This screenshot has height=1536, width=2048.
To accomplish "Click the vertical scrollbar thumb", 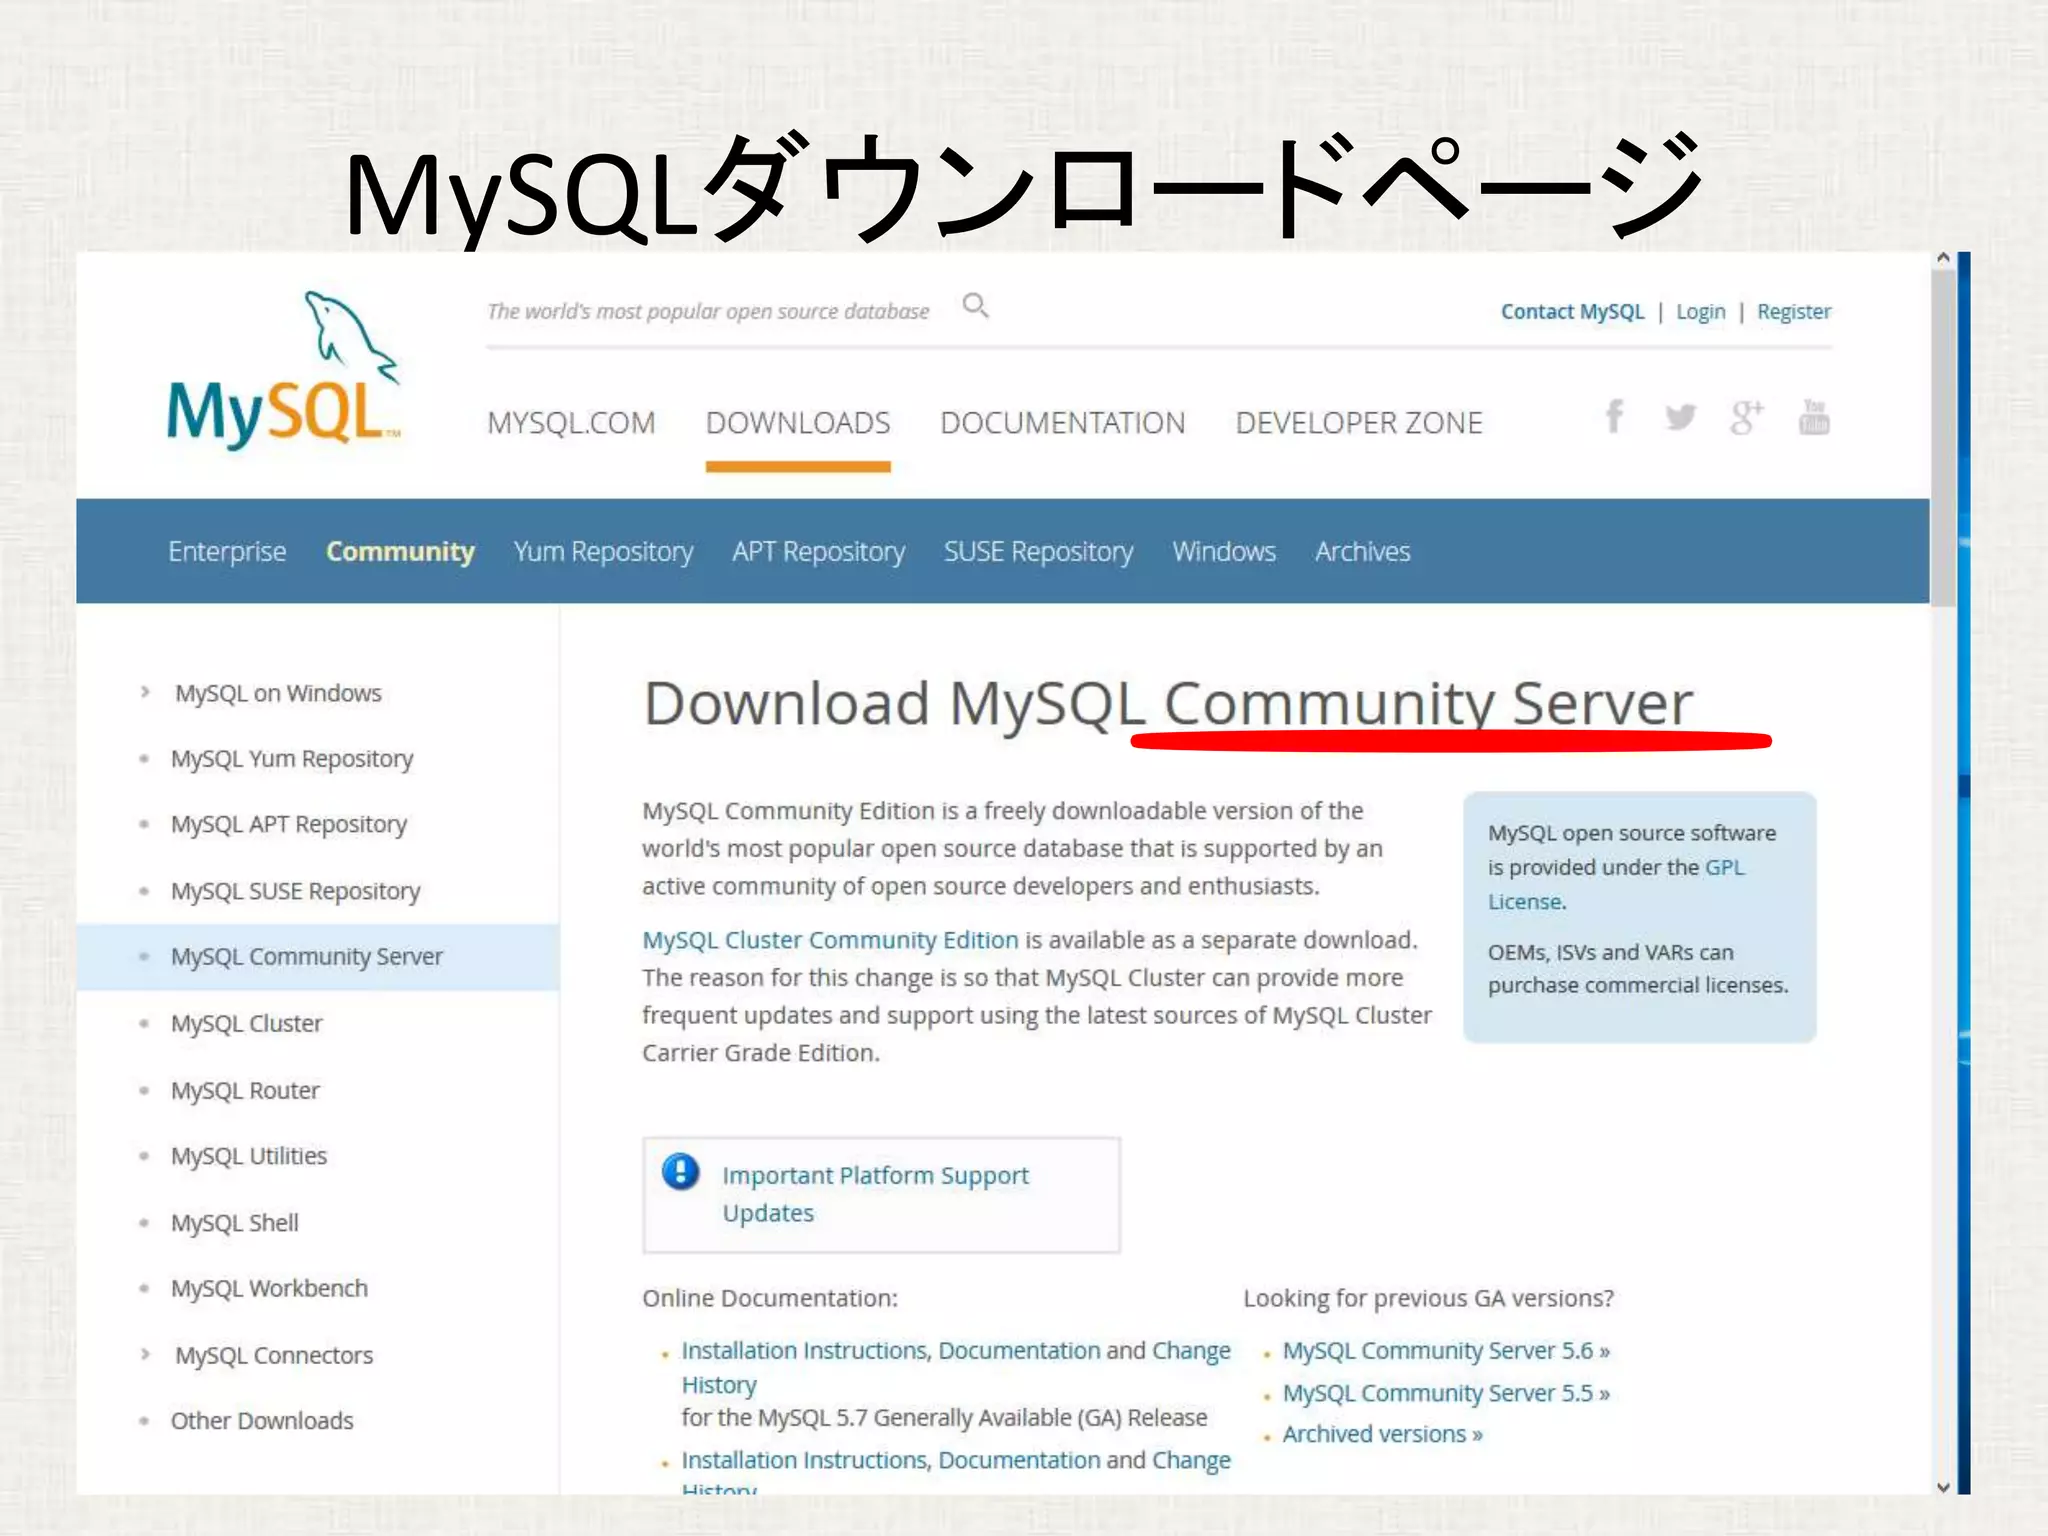I will (1943, 438).
